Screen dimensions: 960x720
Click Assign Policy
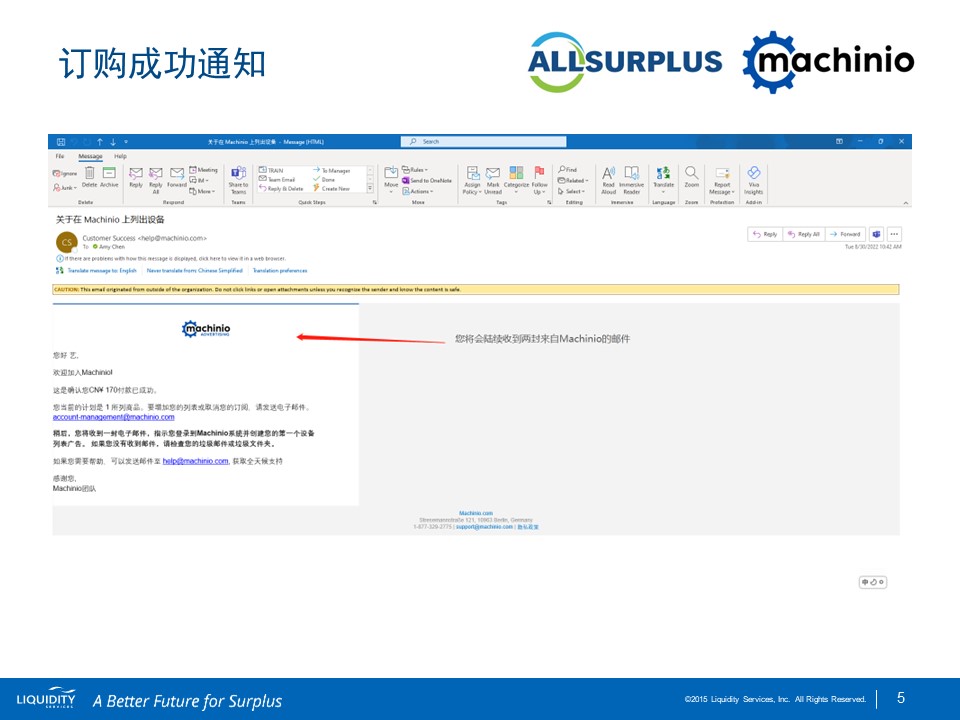472,180
